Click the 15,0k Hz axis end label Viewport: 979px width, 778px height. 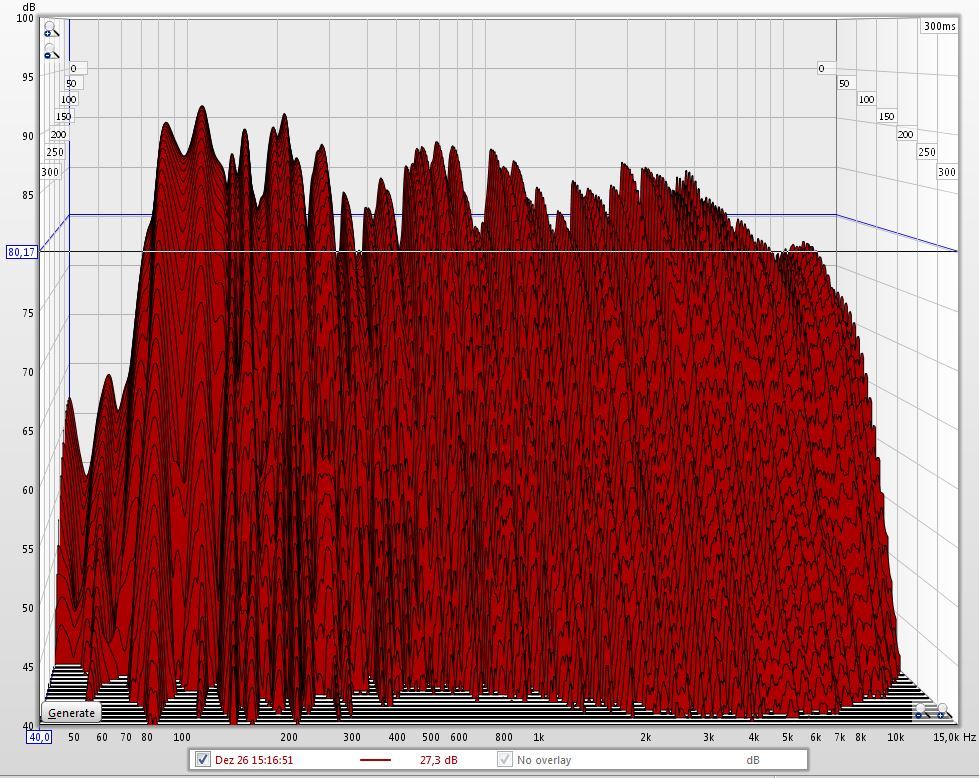[x=954, y=737]
